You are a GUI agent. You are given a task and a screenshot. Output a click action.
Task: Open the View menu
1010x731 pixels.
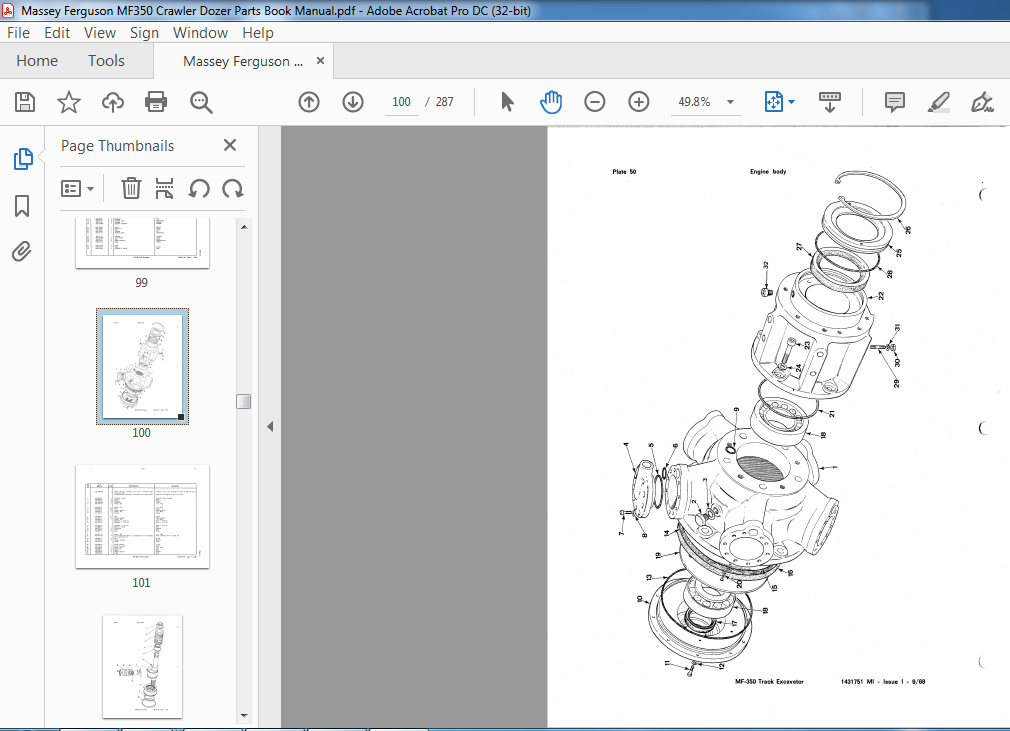[x=100, y=33]
